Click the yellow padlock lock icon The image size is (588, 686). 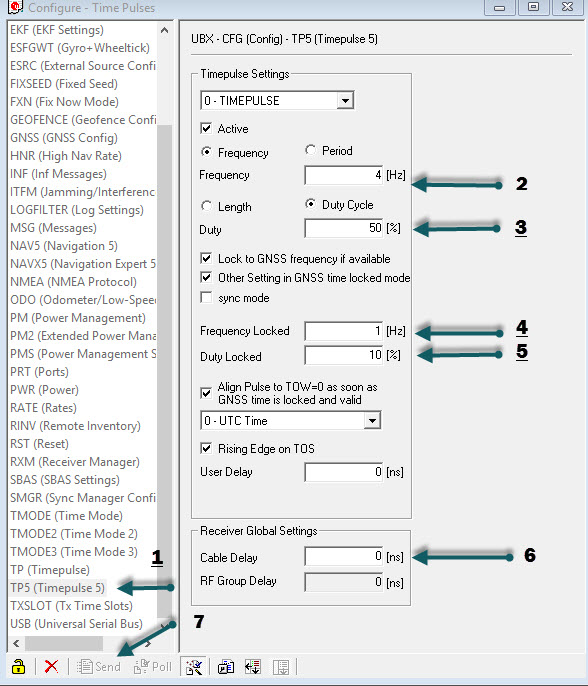pyautogui.click(x=18, y=666)
